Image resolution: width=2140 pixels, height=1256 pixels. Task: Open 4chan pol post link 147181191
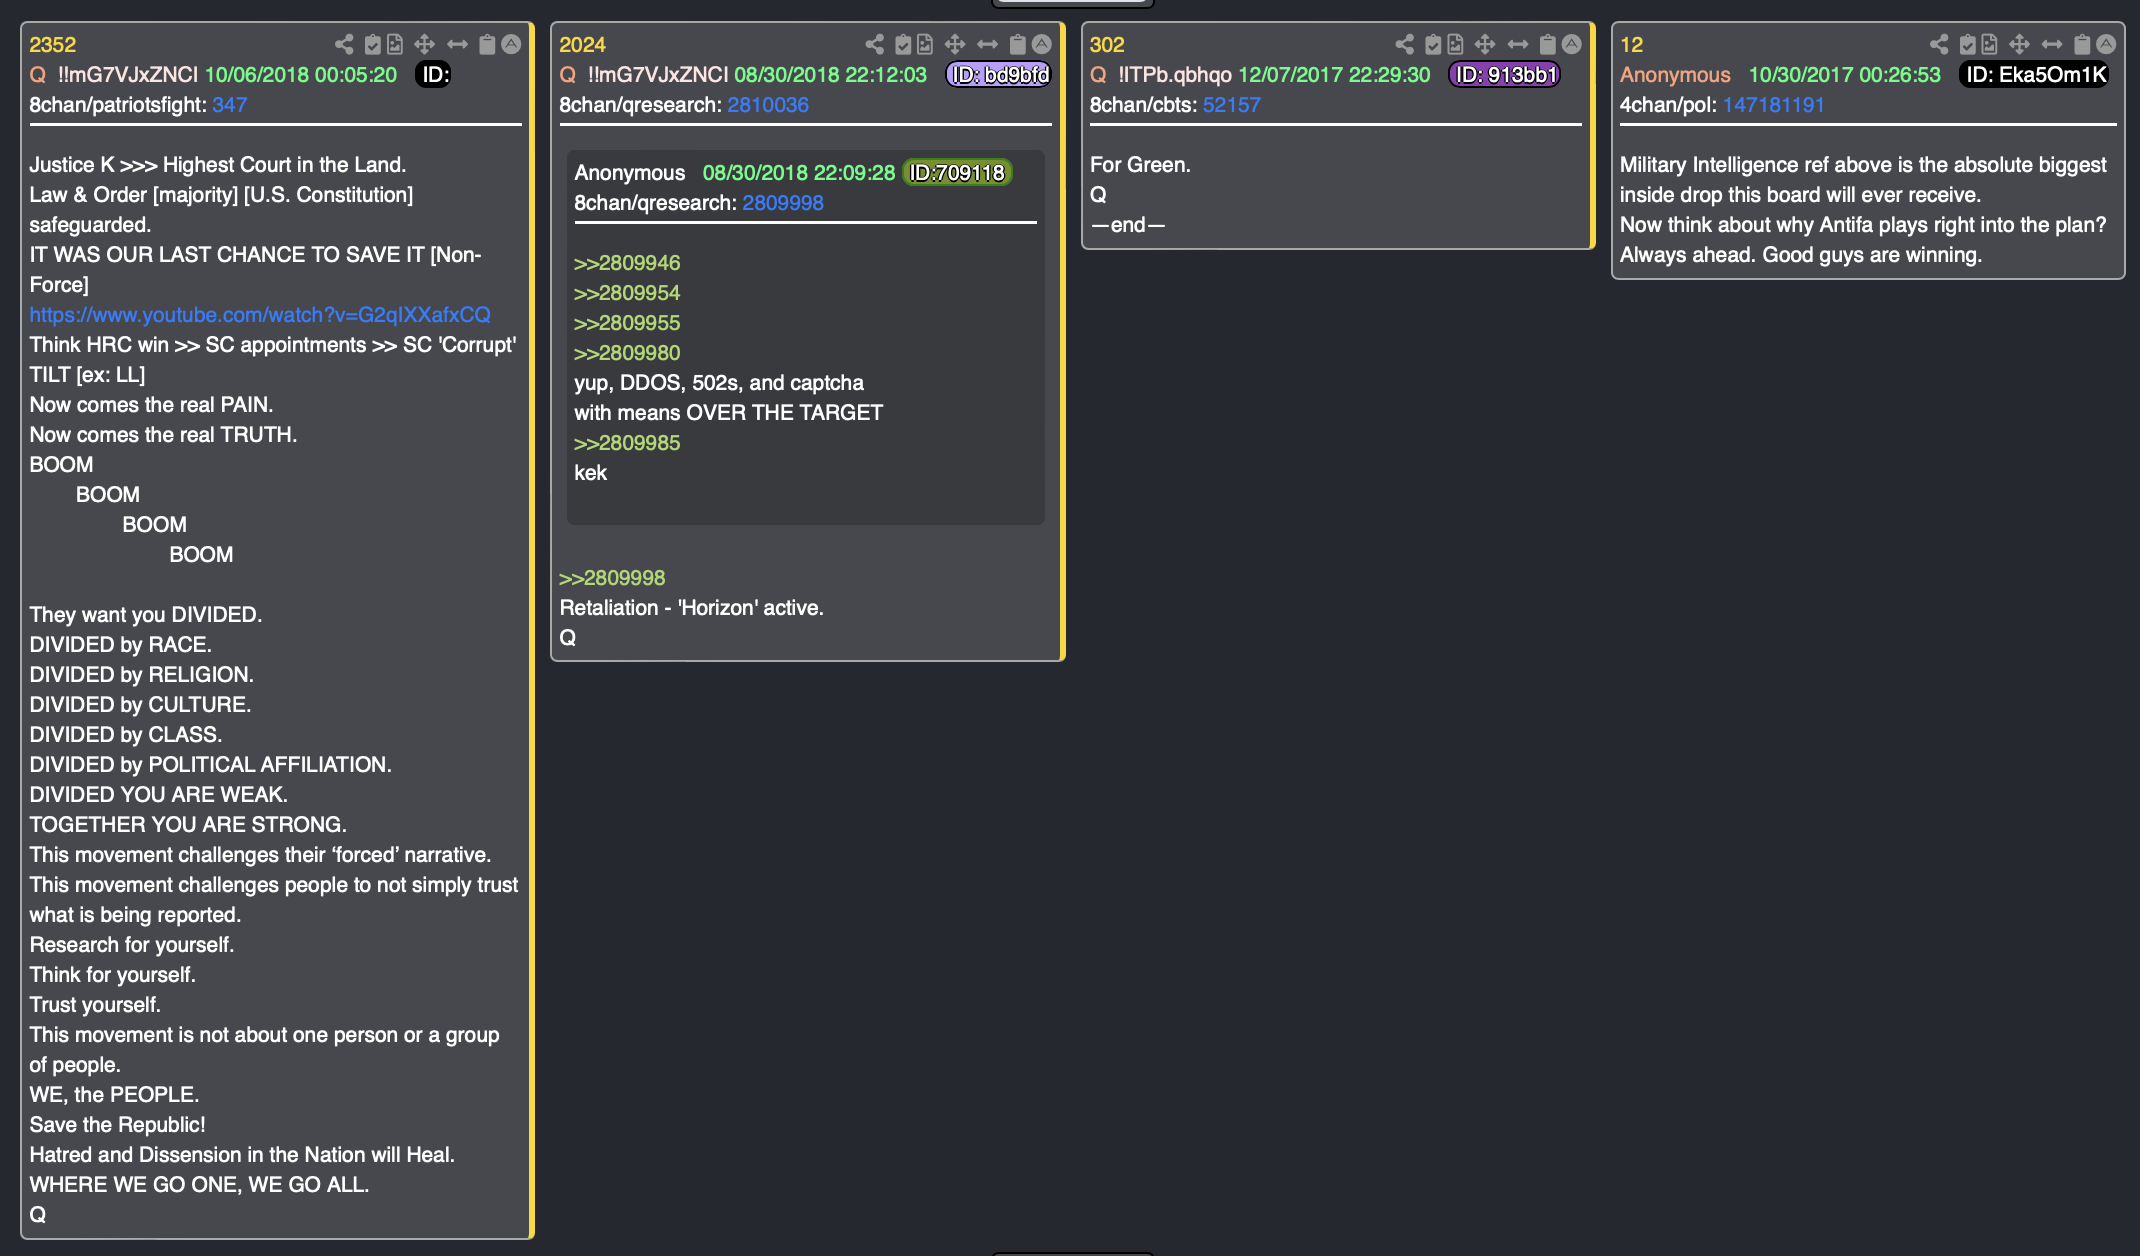point(1773,105)
